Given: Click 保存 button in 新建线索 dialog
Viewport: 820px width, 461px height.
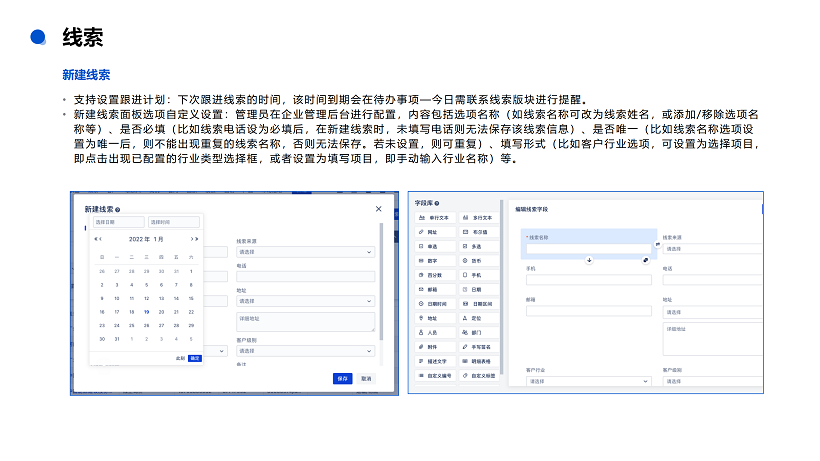Looking at the screenshot, I should [343, 378].
